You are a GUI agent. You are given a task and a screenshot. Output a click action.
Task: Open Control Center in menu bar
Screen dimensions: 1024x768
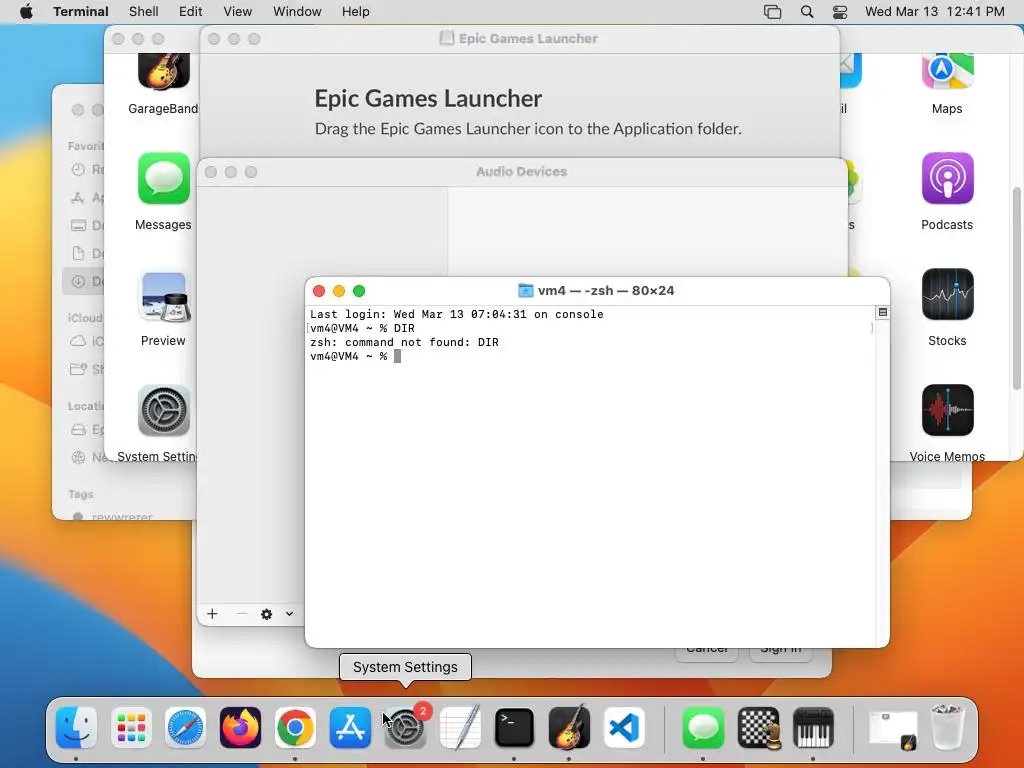click(840, 12)
